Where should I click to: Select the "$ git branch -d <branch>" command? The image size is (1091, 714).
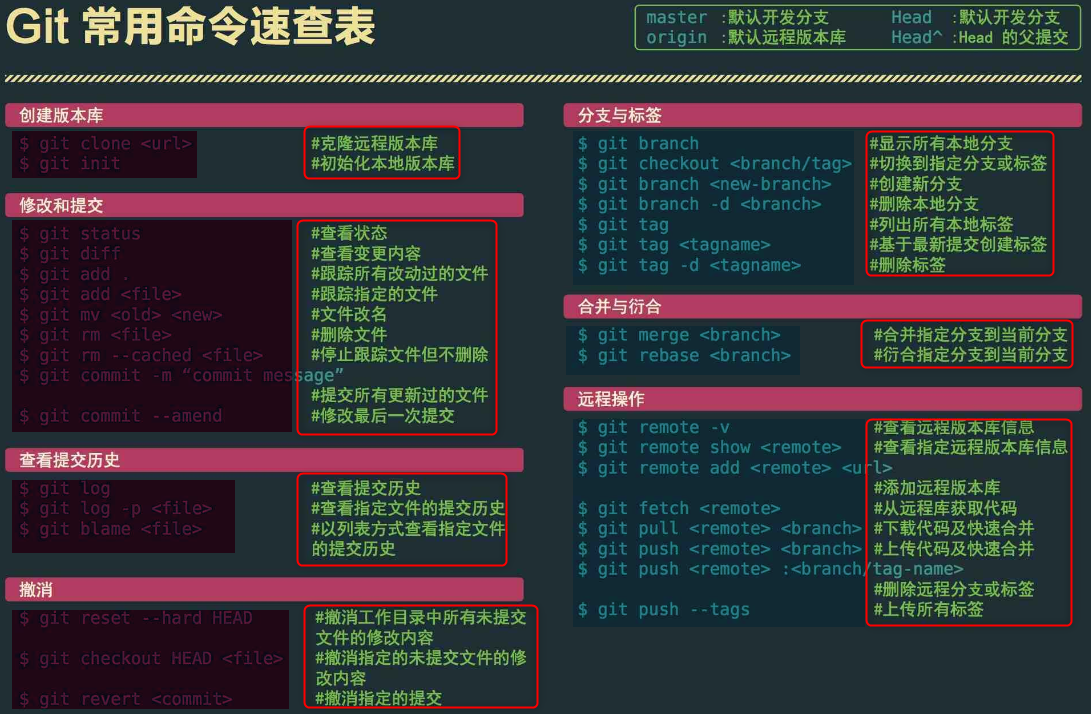(699, 205)
